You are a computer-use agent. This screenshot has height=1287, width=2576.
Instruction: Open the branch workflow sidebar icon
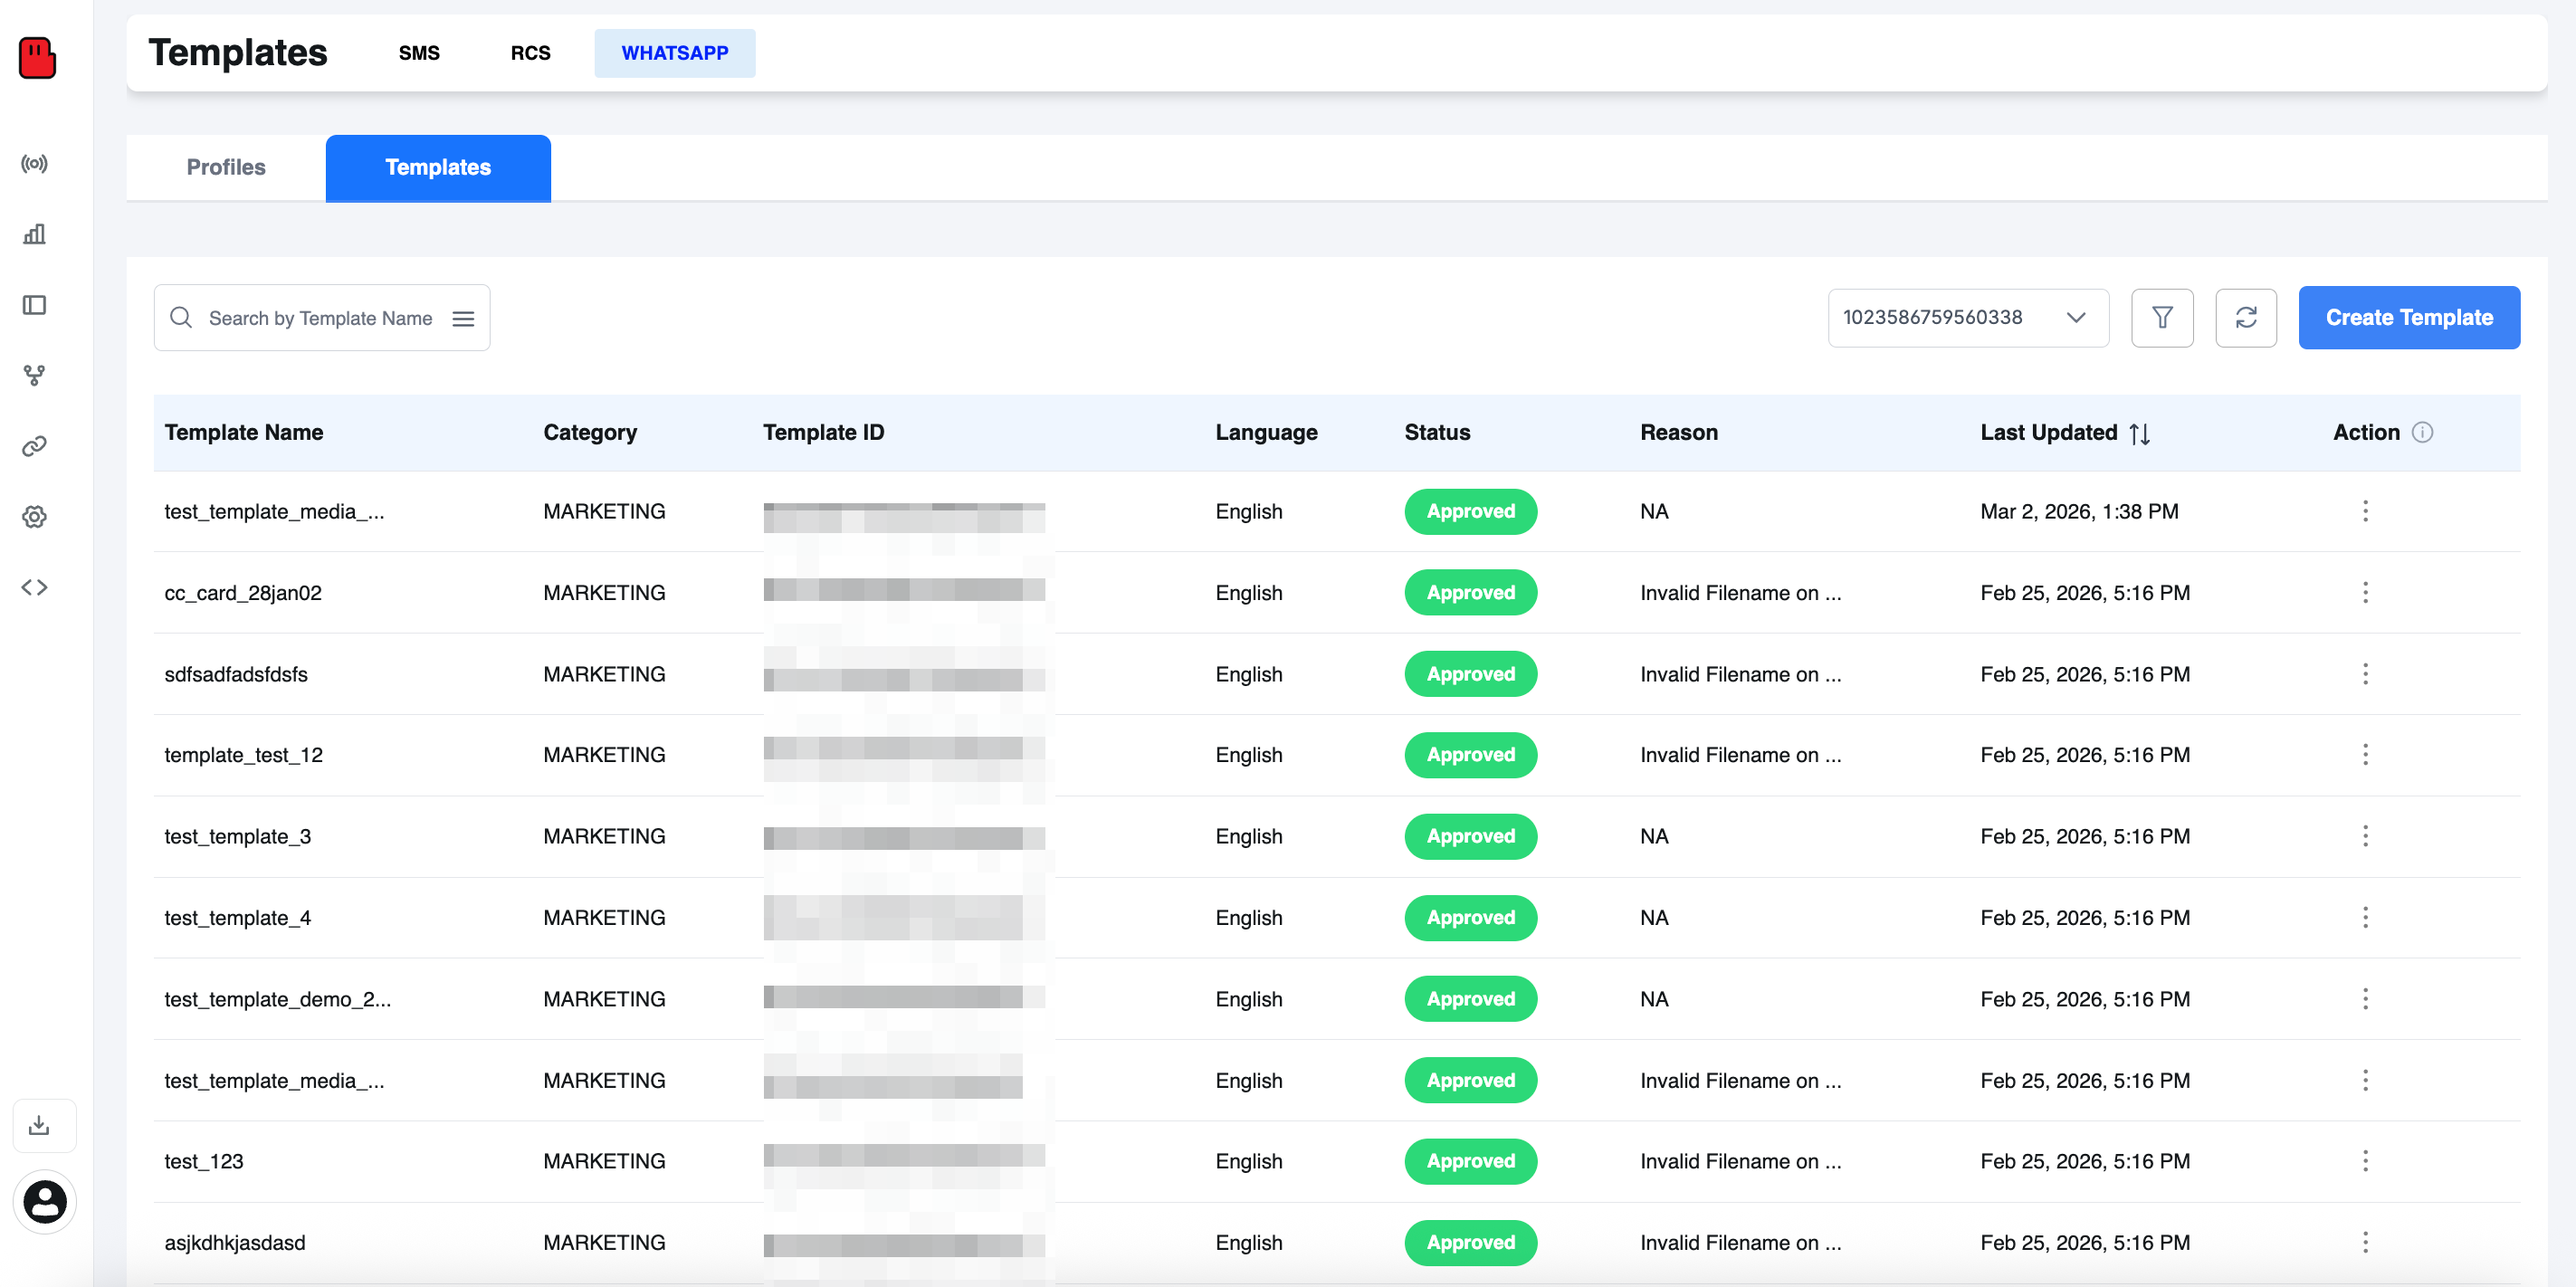click(35, 375)
